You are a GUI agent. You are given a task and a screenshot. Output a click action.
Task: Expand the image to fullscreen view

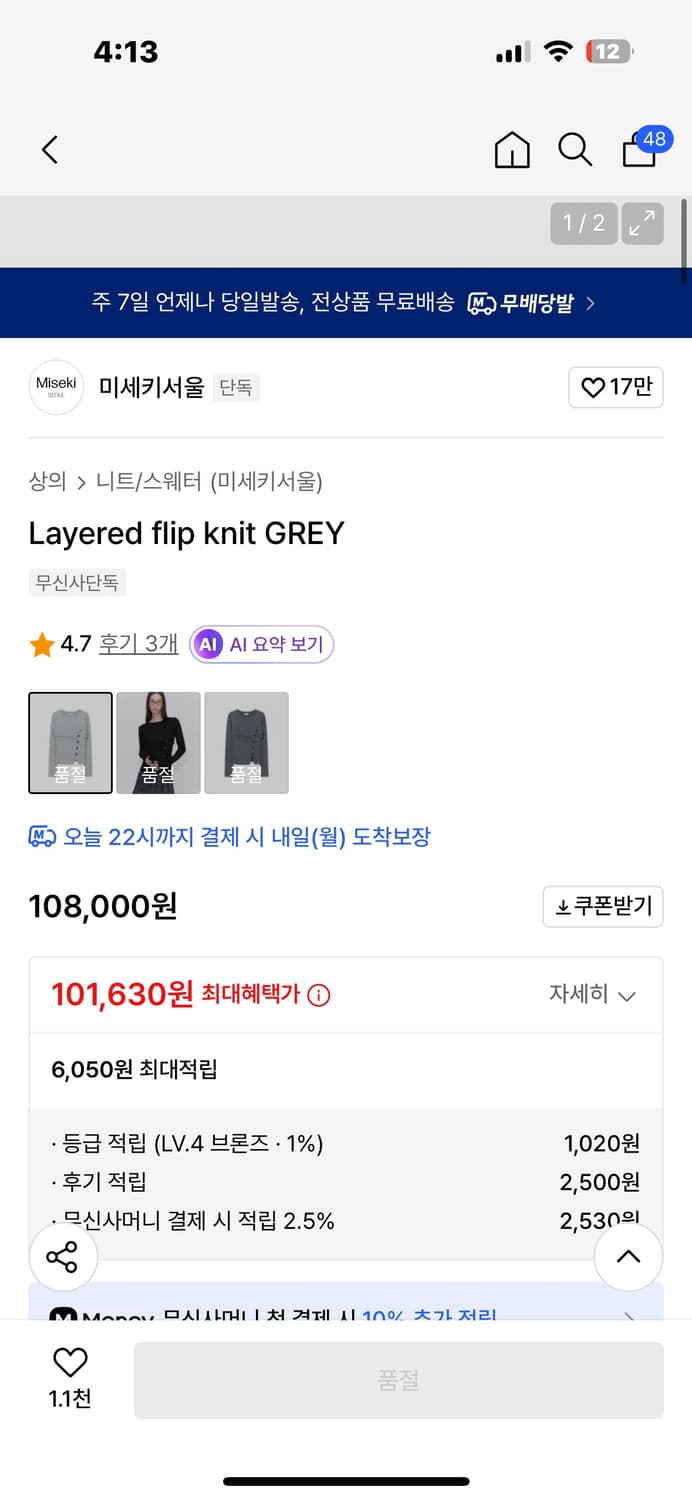(x=641, y=223)
